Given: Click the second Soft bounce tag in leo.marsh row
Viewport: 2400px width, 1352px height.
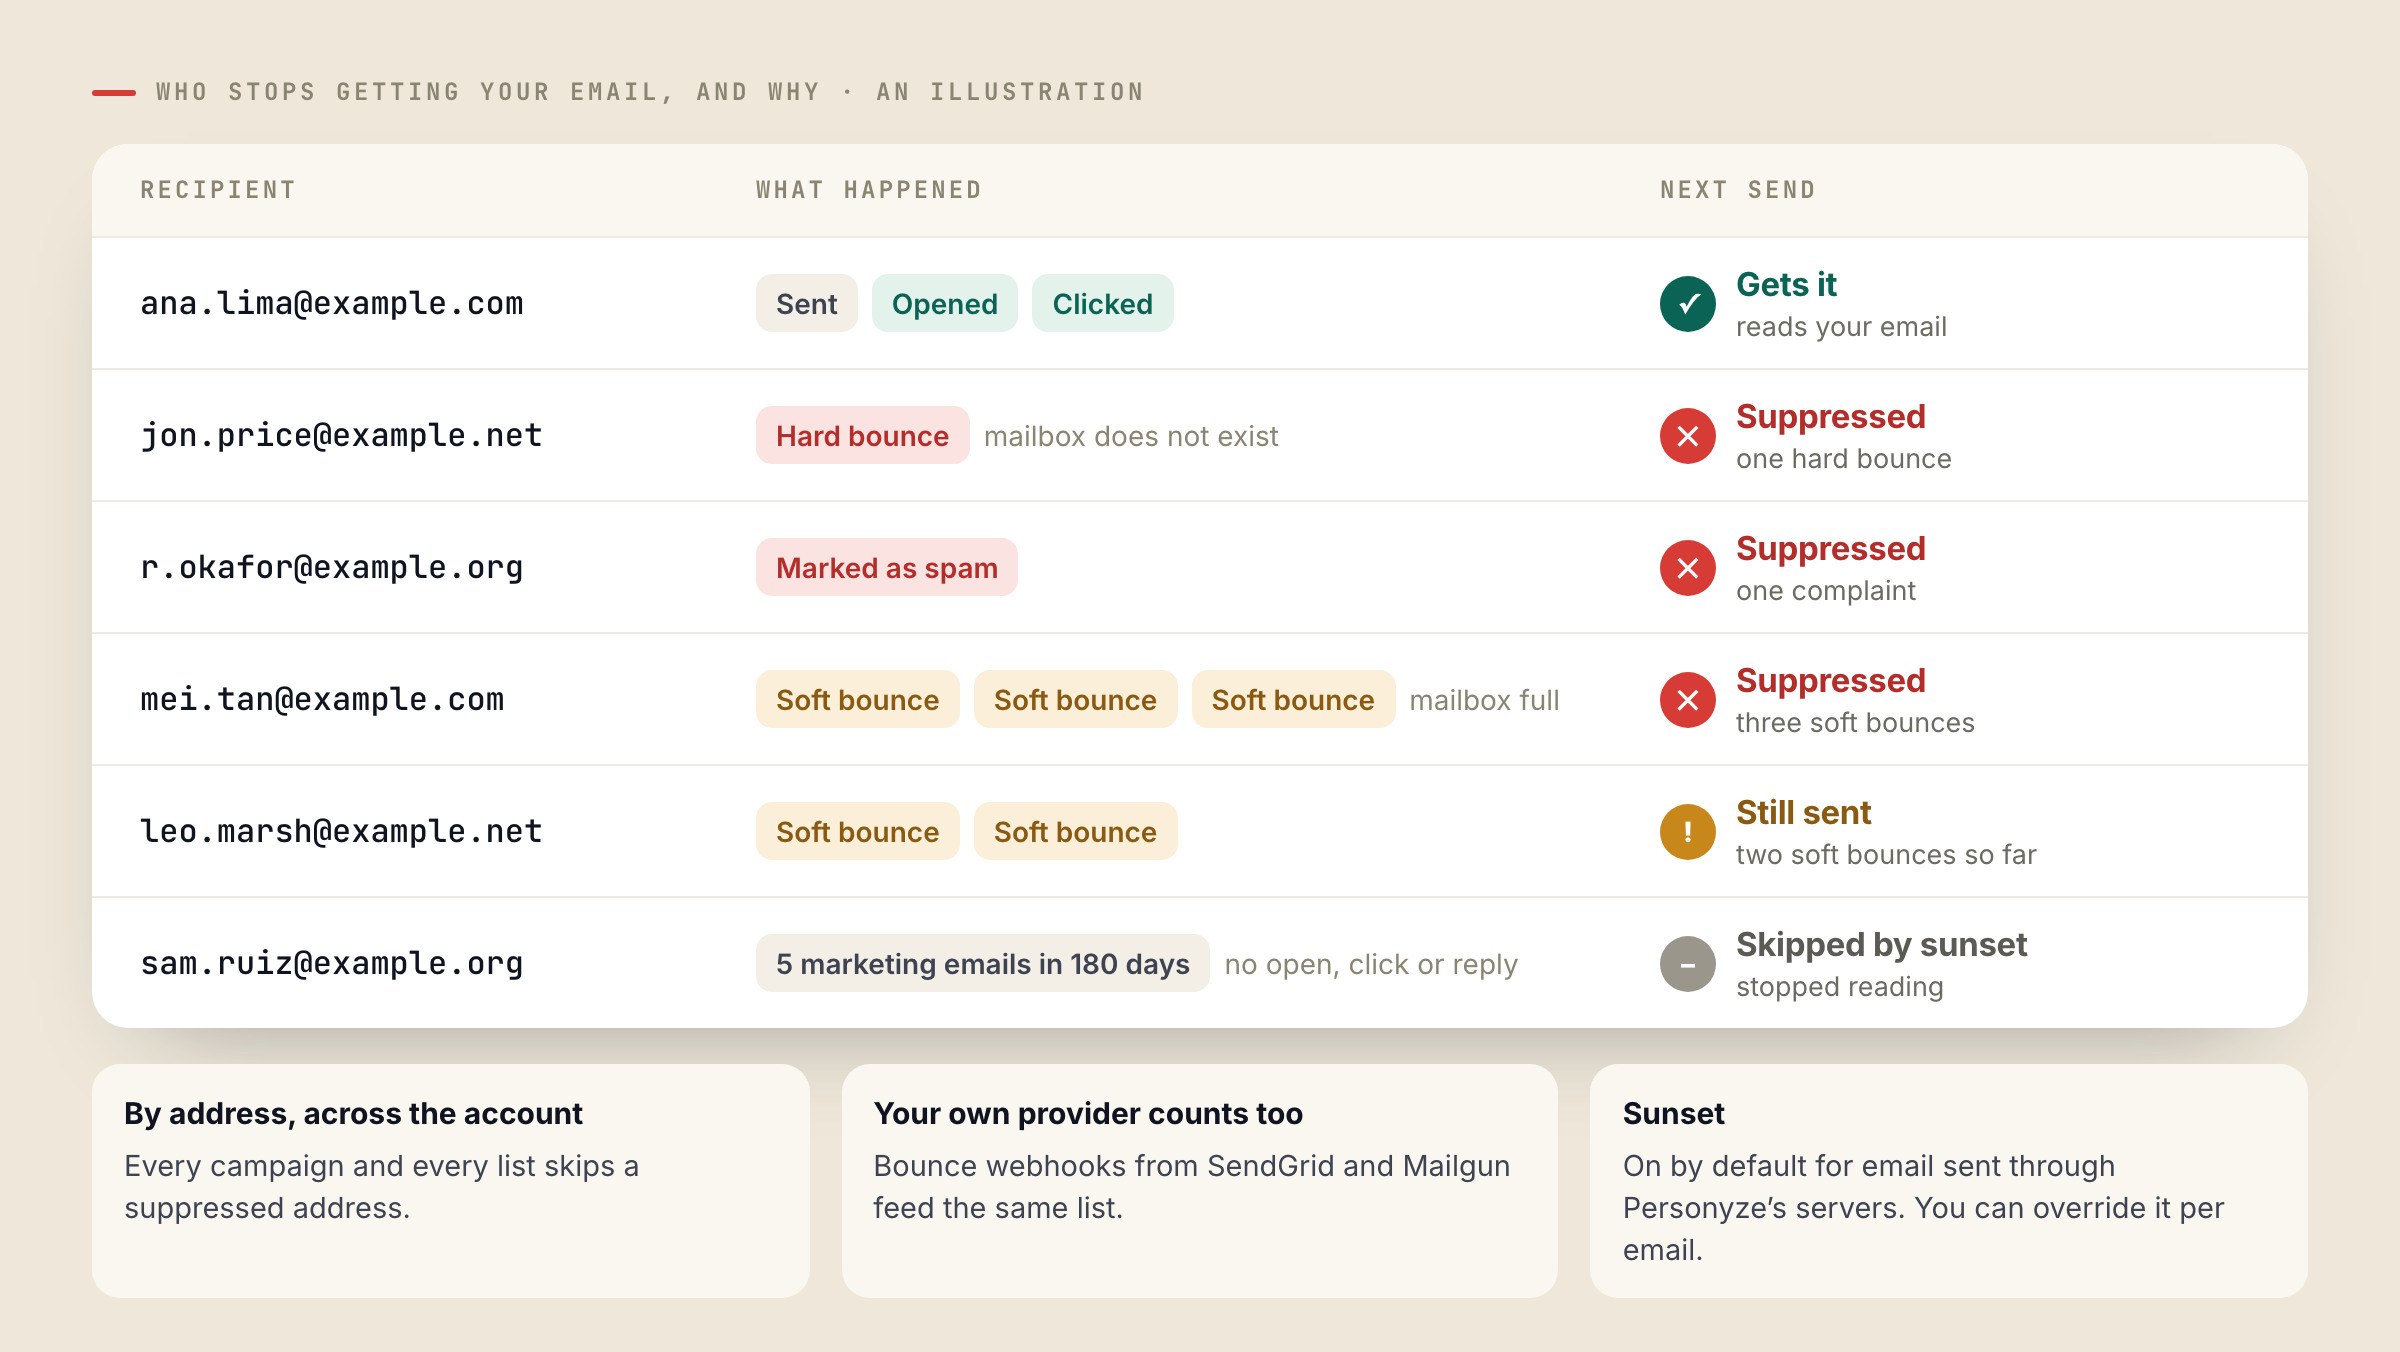Looking at the screenshot, I should click(x=1076, y=831).
